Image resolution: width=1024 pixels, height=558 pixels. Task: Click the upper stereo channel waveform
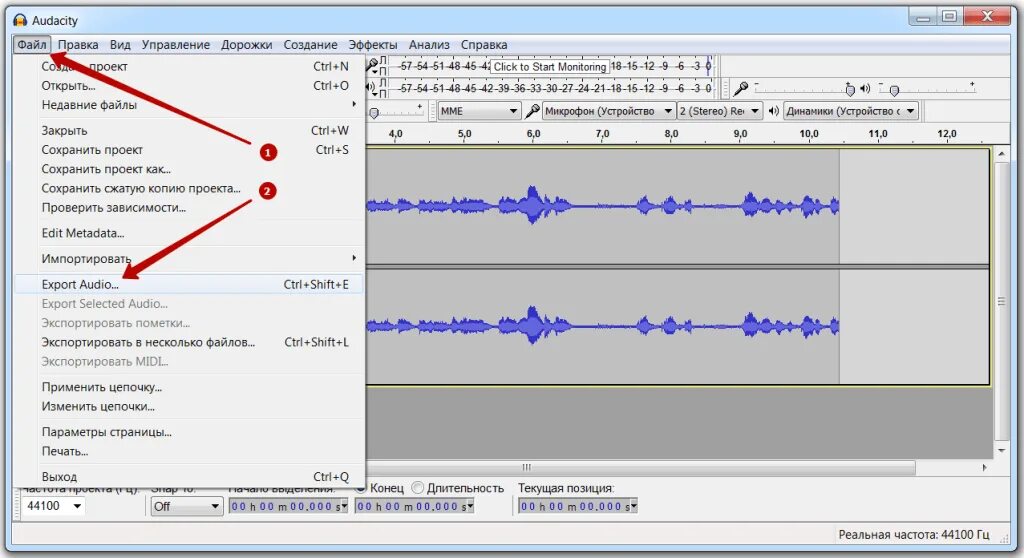(x=602, y=206)
